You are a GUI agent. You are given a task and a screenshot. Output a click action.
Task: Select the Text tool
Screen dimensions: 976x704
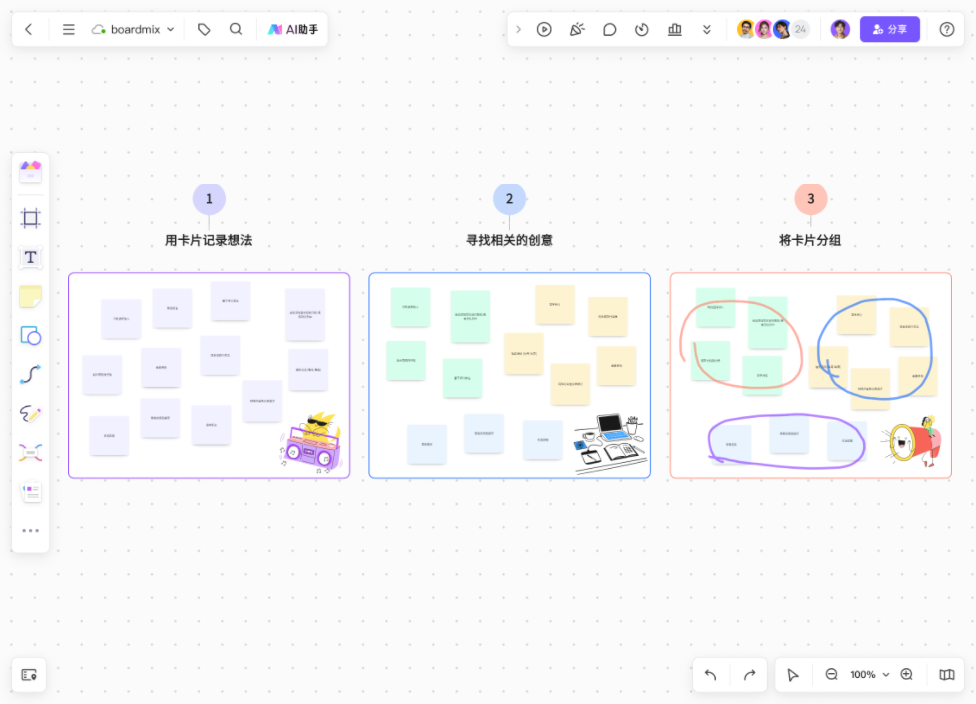pos(31,257)
